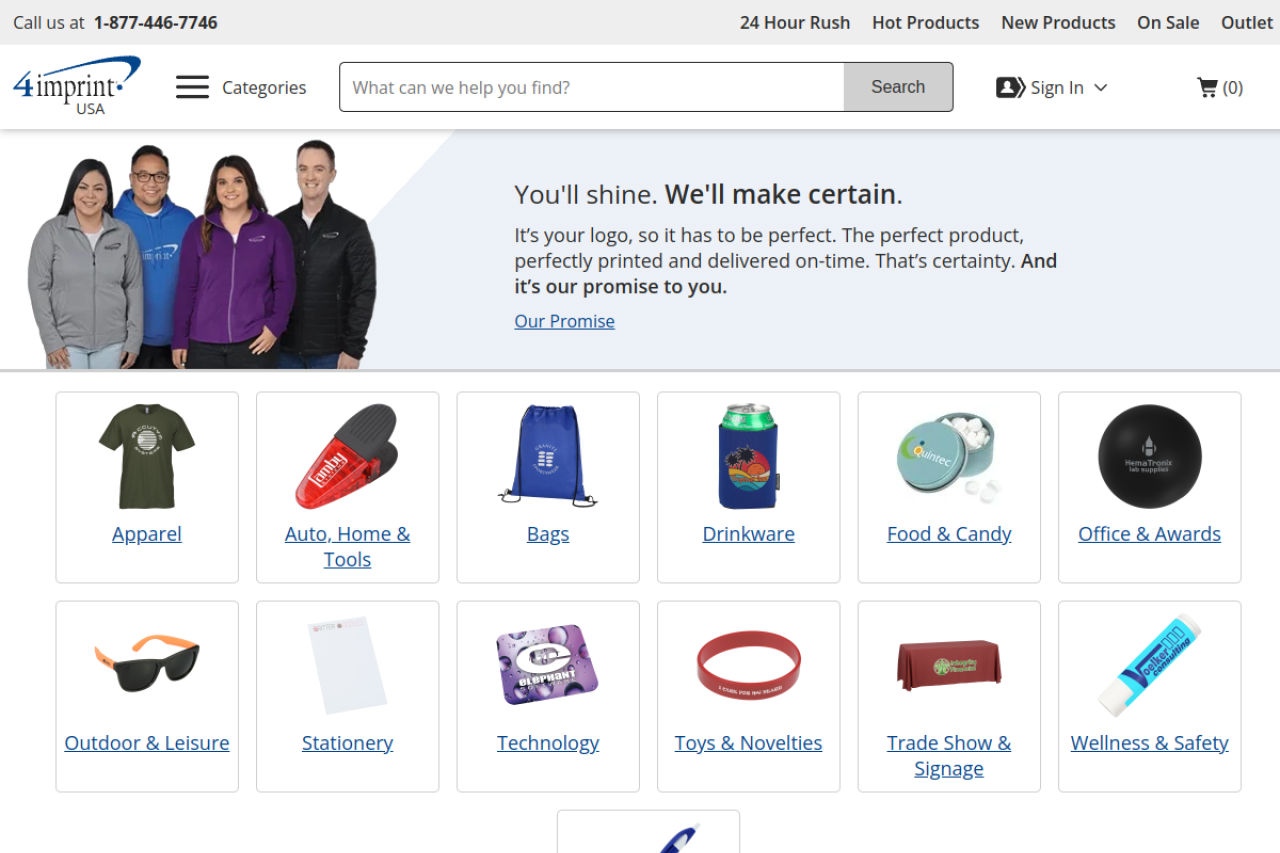Open the Wellness & Safety category link

coord(1149,743)
